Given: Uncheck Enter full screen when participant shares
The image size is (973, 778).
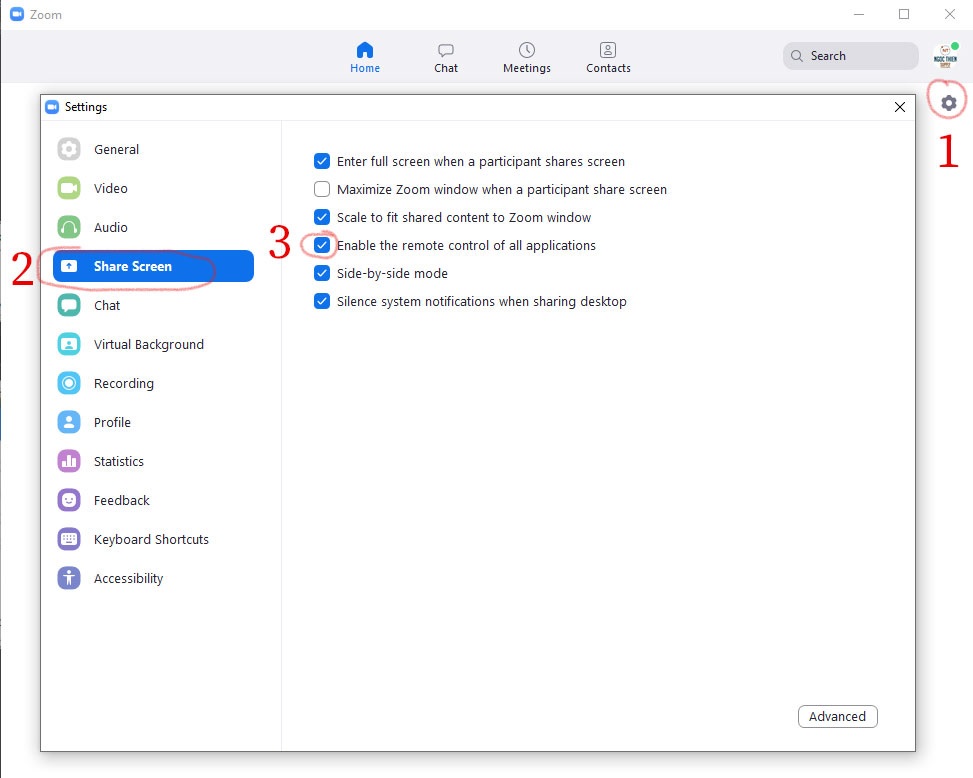Looking at the screenshot, I should [322, 161].
